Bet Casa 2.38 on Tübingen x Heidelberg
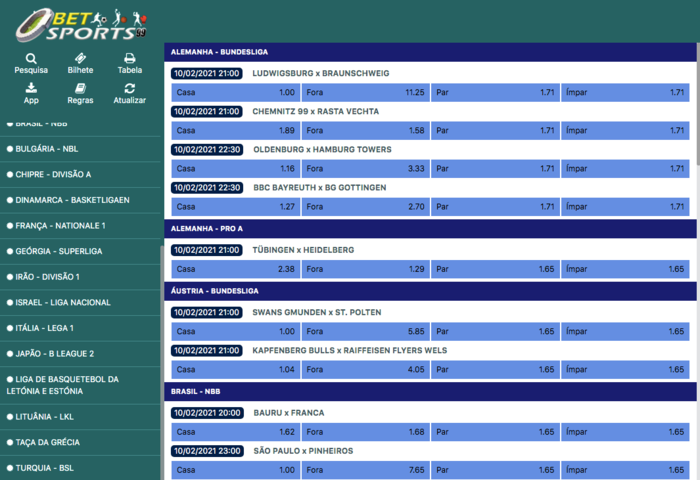700x480 pixels. click(x=235, y=269)
